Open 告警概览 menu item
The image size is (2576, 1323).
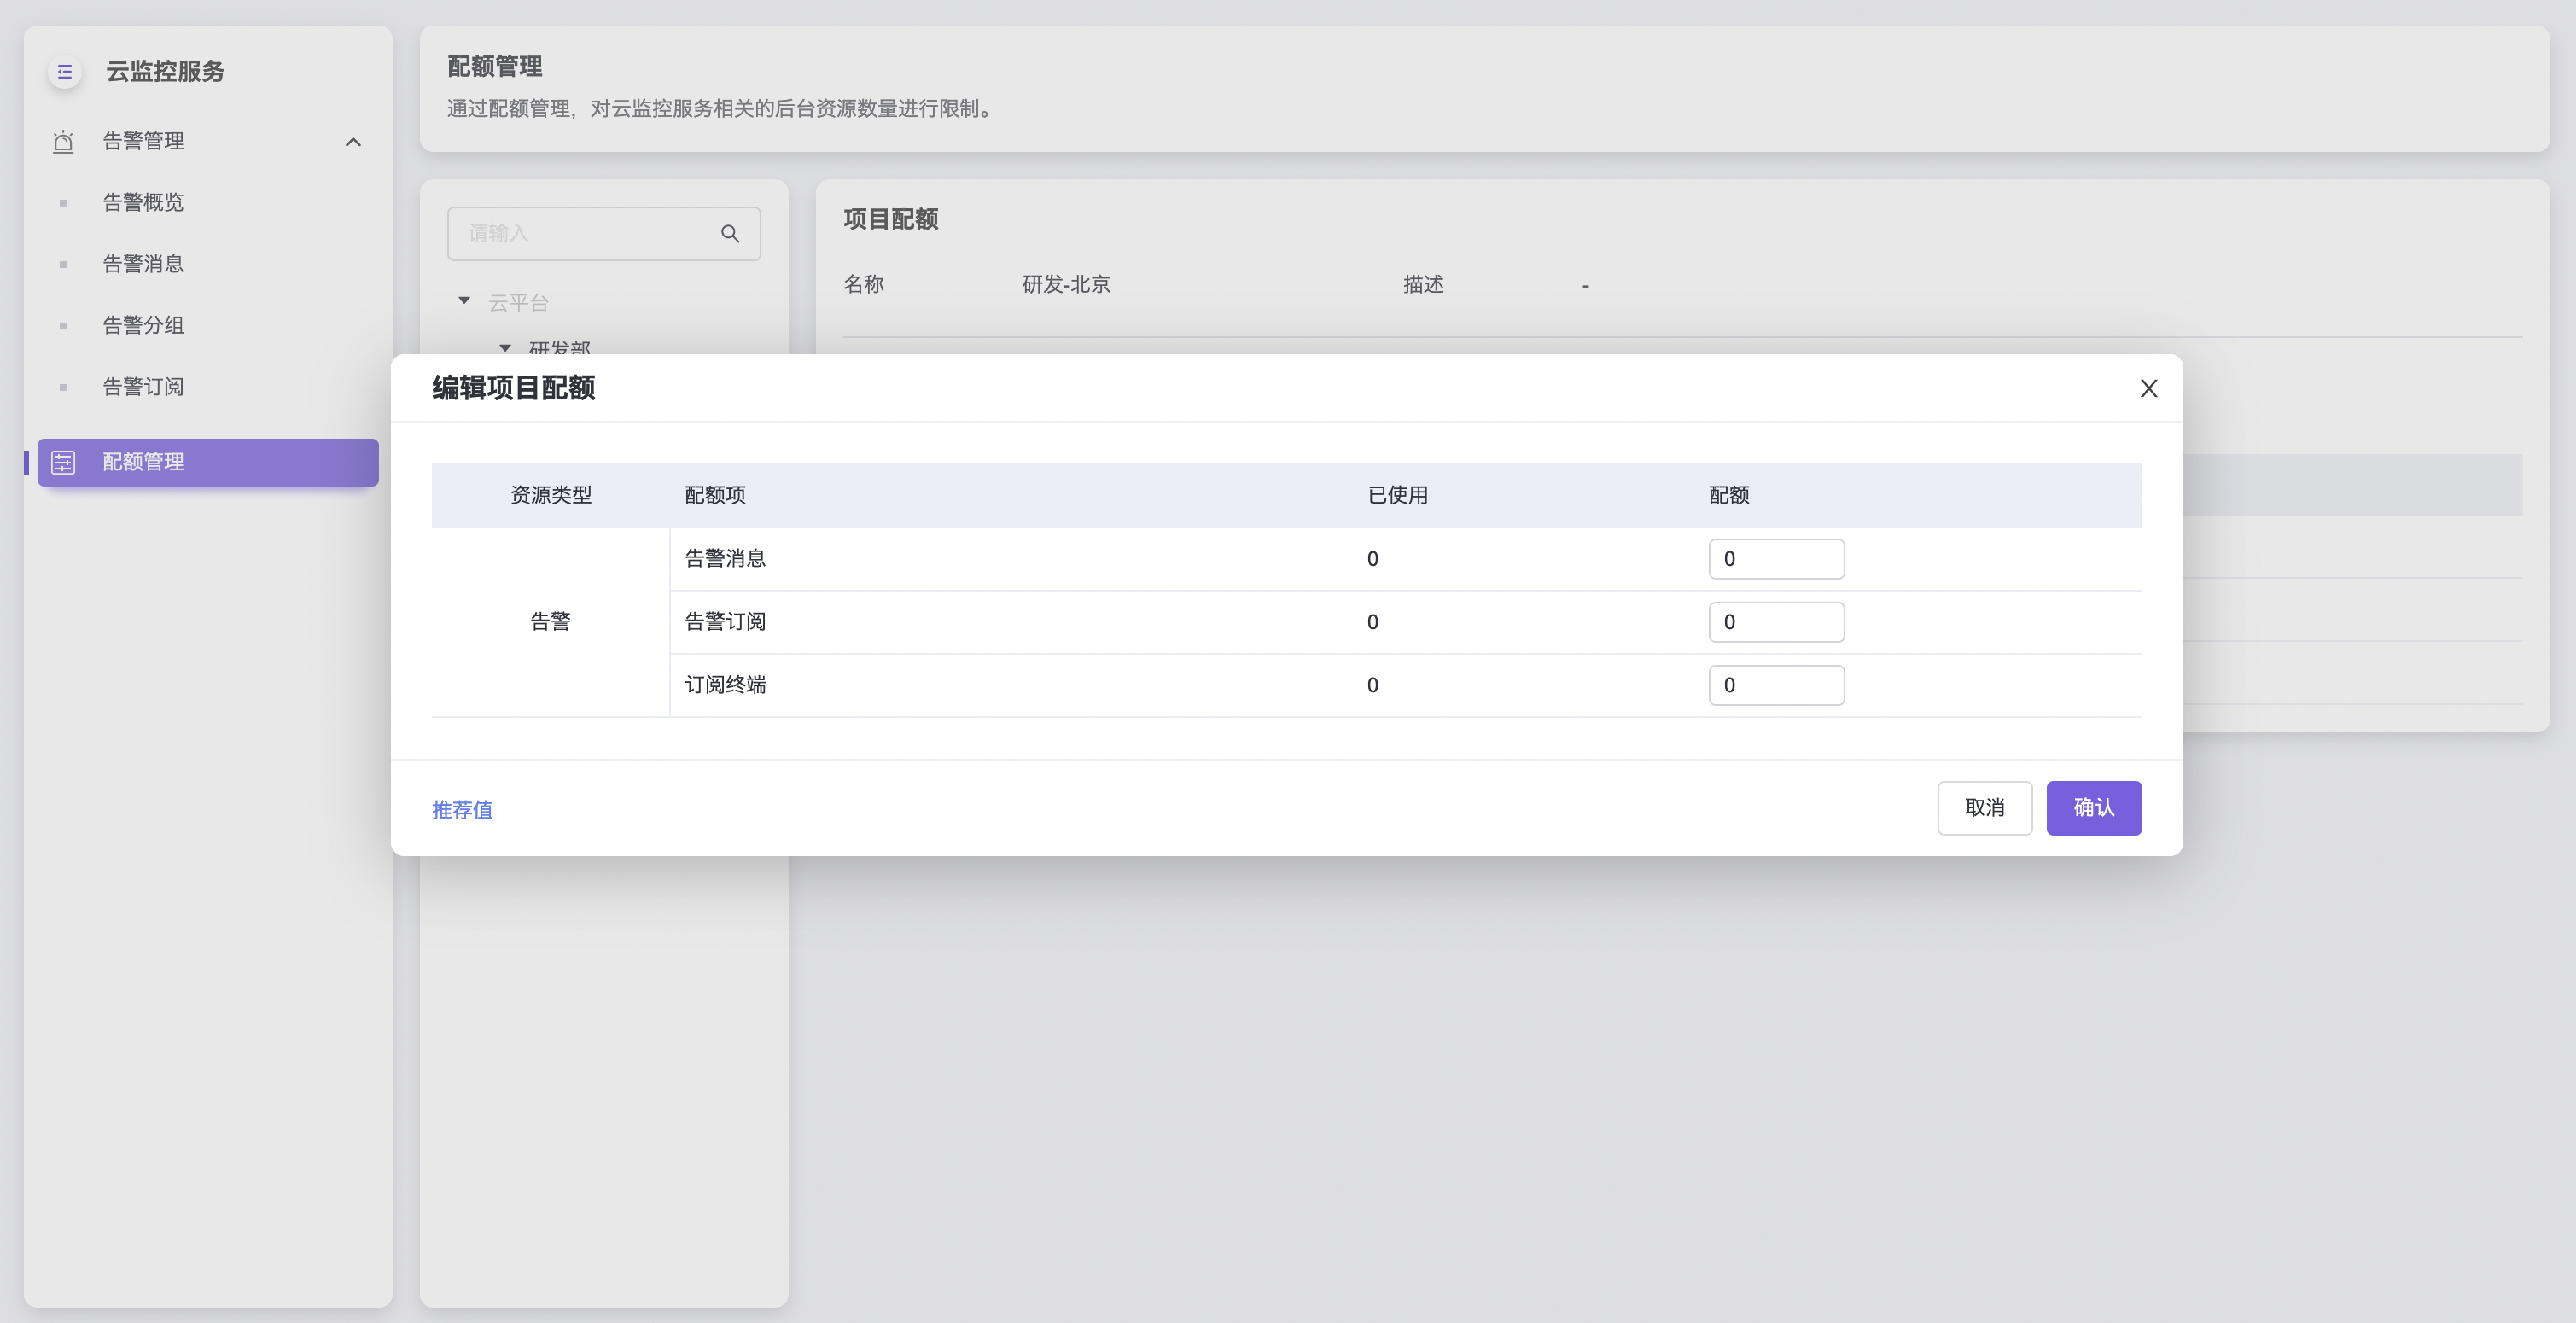coord(143,203)
